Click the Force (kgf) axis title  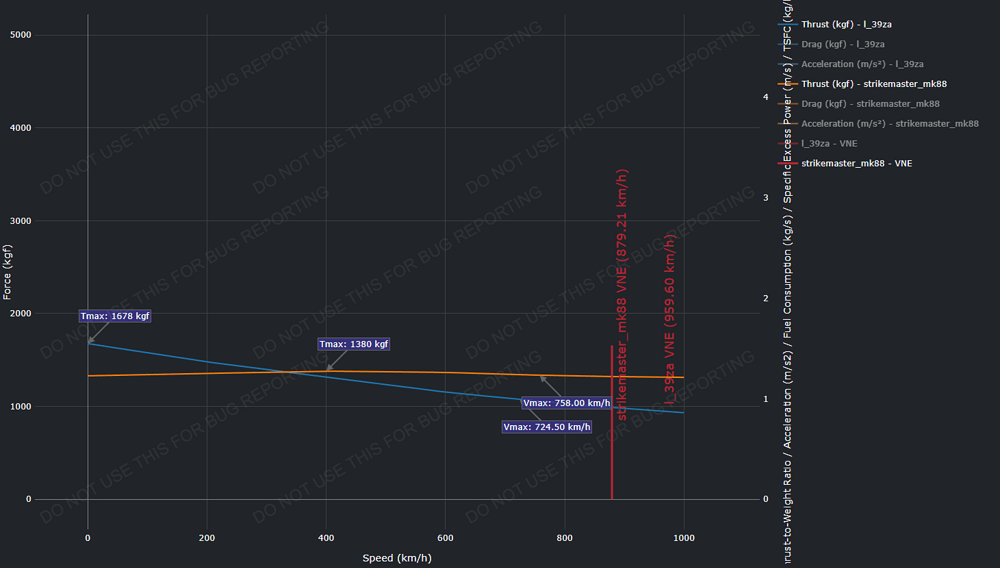(x=8, y=268)
